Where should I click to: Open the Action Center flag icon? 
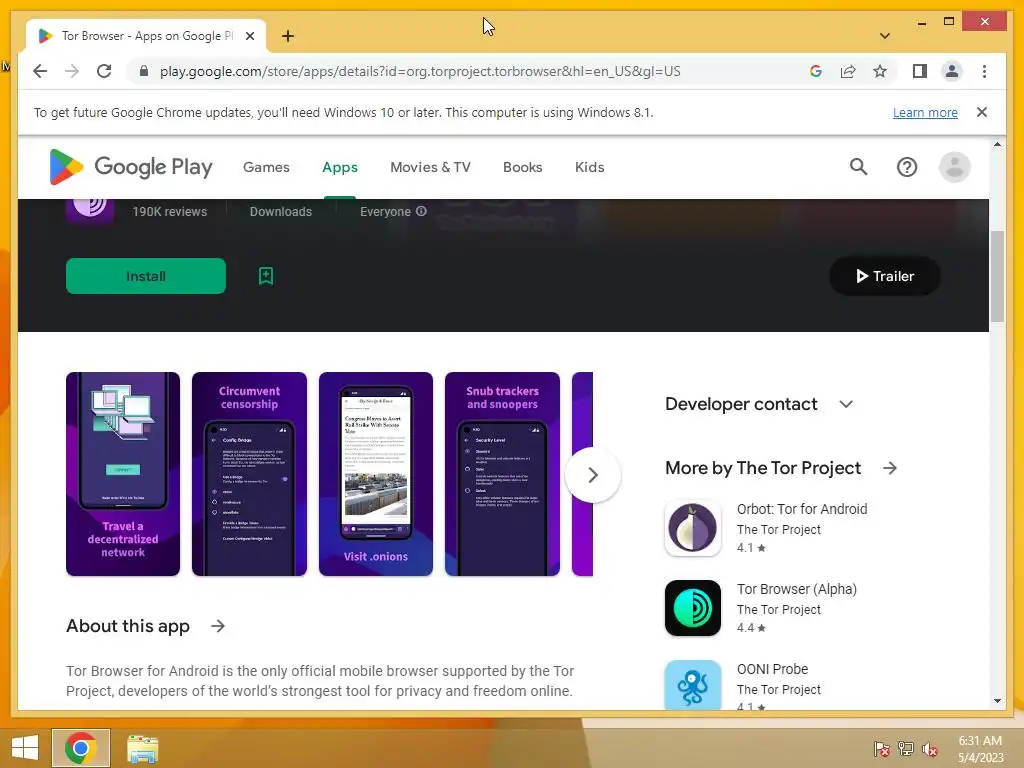882,748
